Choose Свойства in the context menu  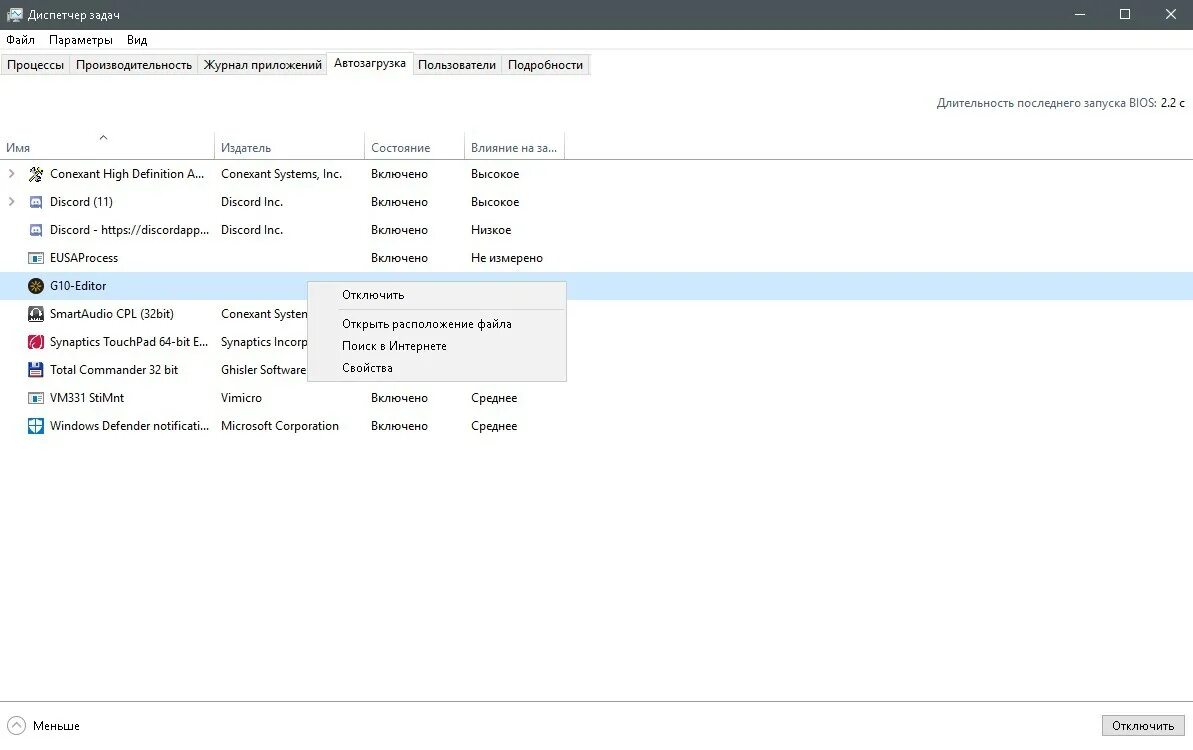(437, 368)
